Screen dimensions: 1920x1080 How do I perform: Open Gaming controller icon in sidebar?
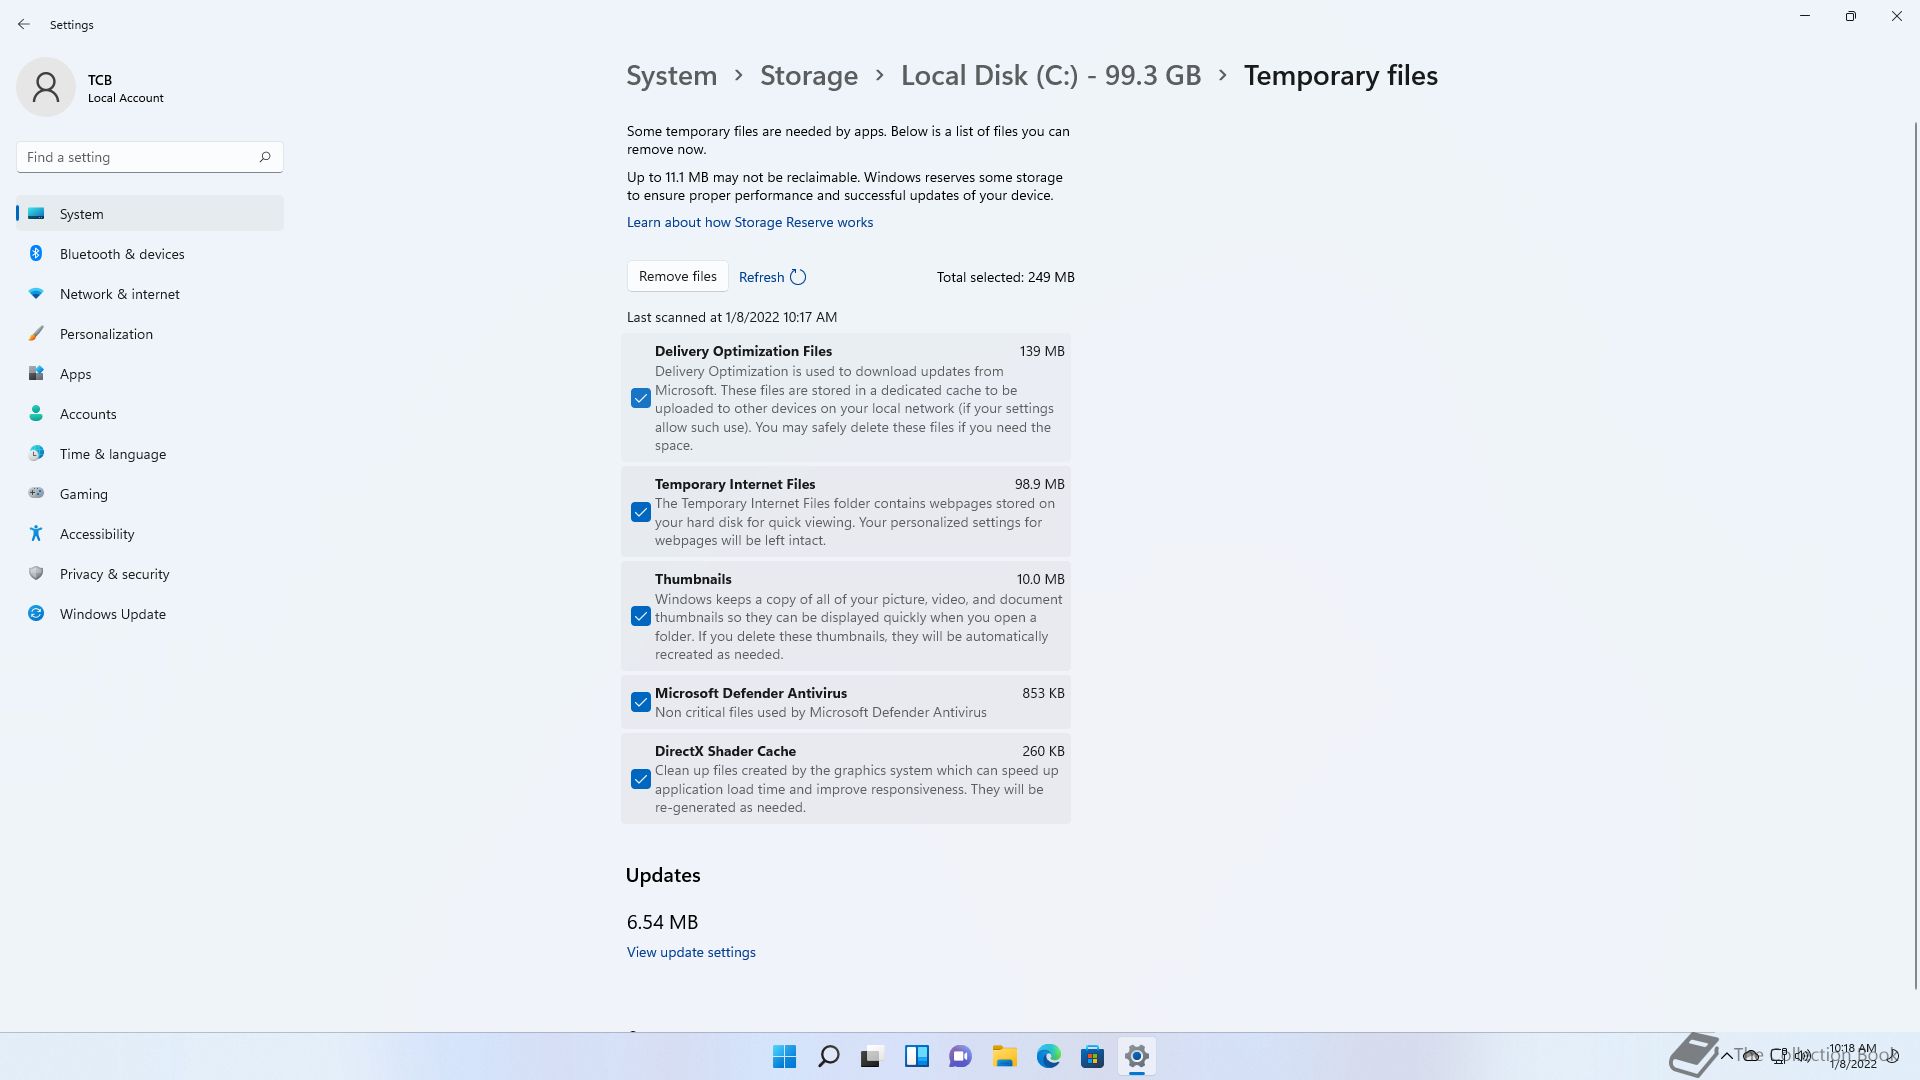[36, 493]
